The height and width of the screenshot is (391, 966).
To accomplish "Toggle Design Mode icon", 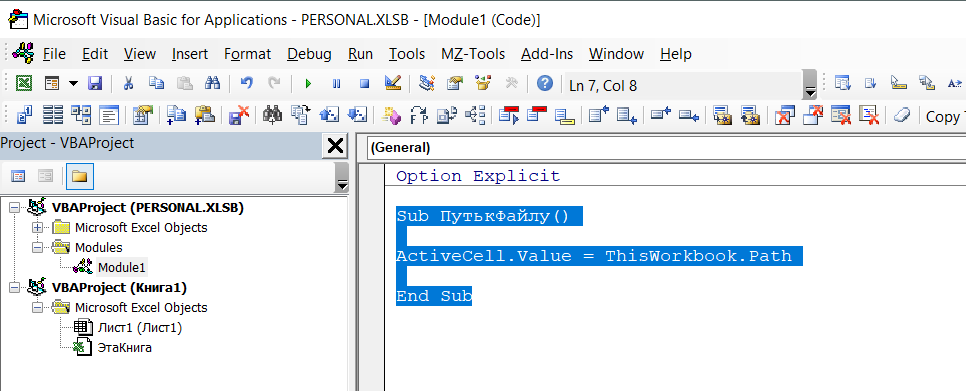I will (393, 83).
